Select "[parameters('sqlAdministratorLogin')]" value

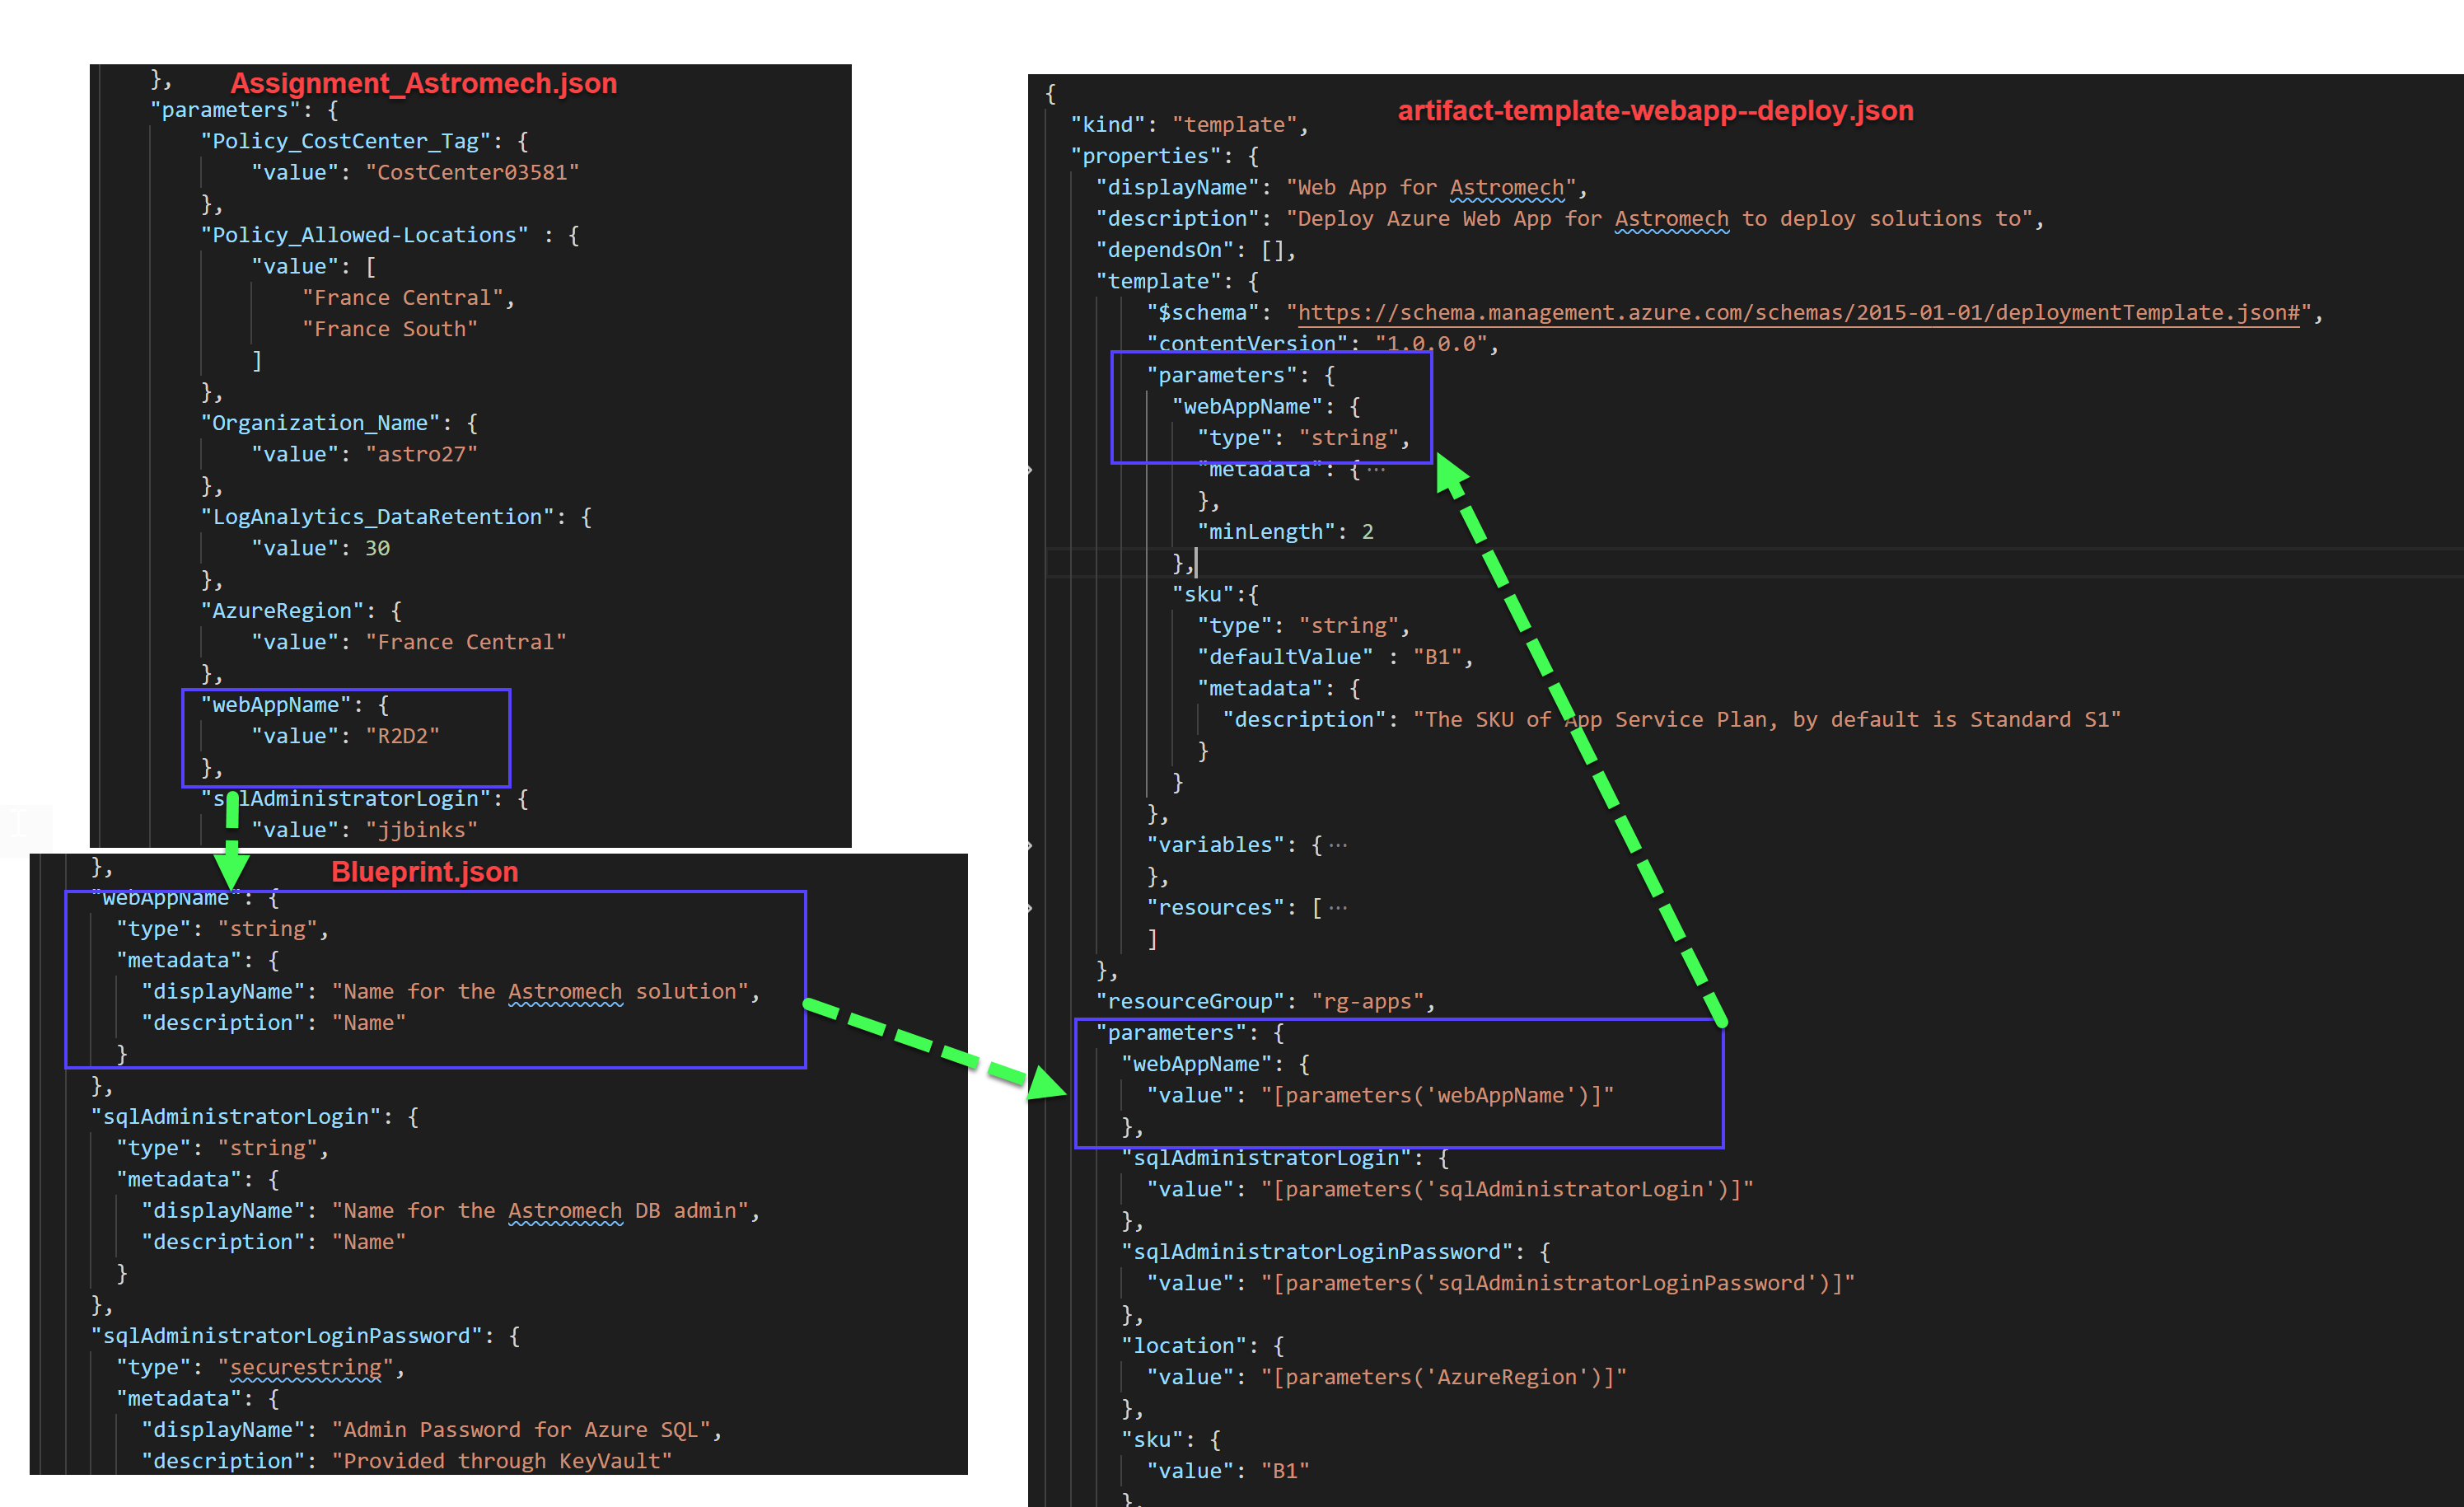pos(1507,1190)
